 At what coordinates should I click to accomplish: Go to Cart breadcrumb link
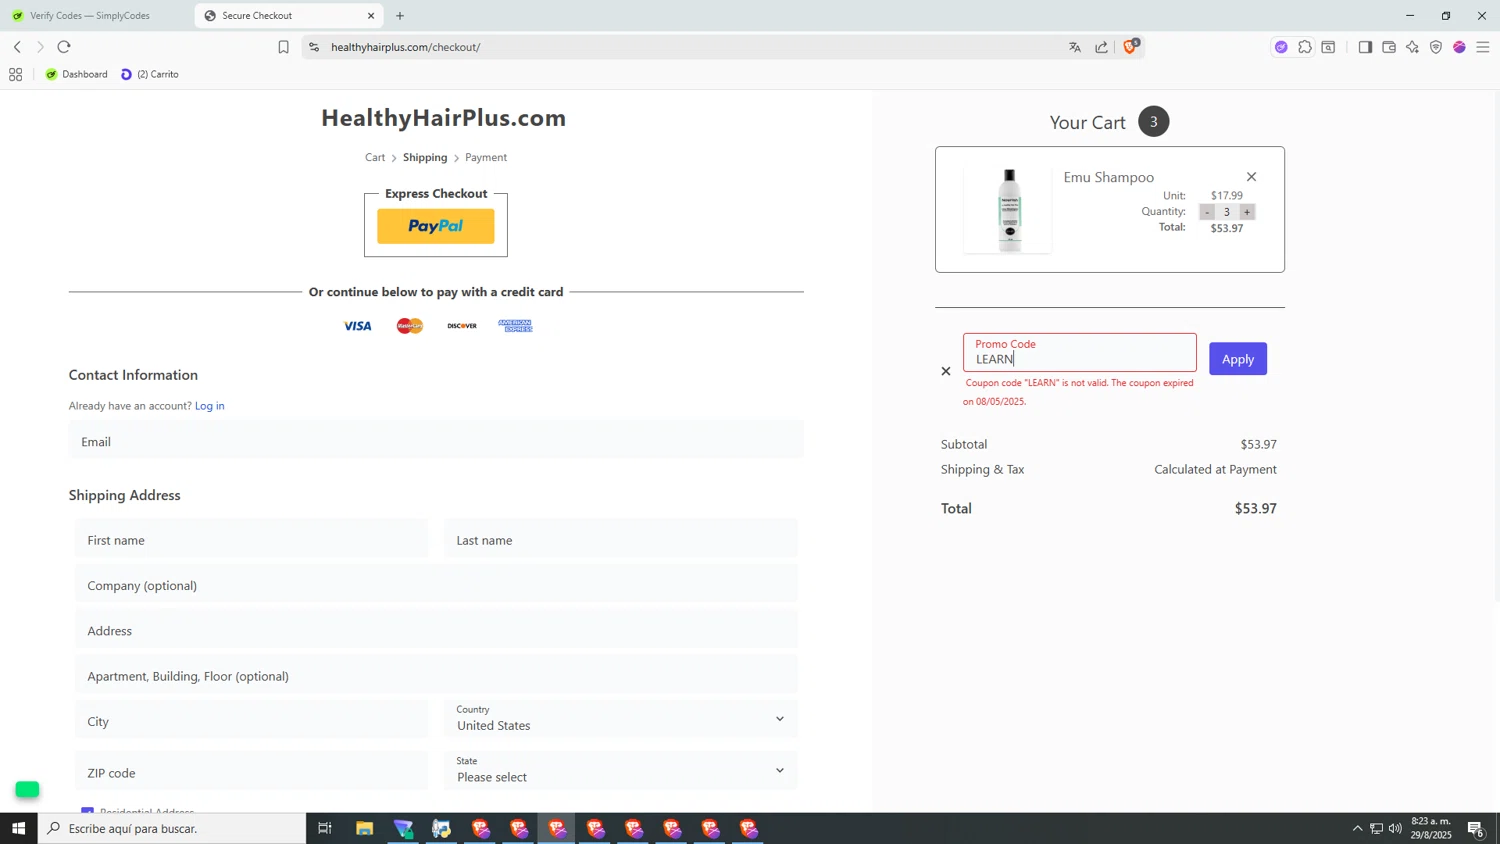(375, 157)
